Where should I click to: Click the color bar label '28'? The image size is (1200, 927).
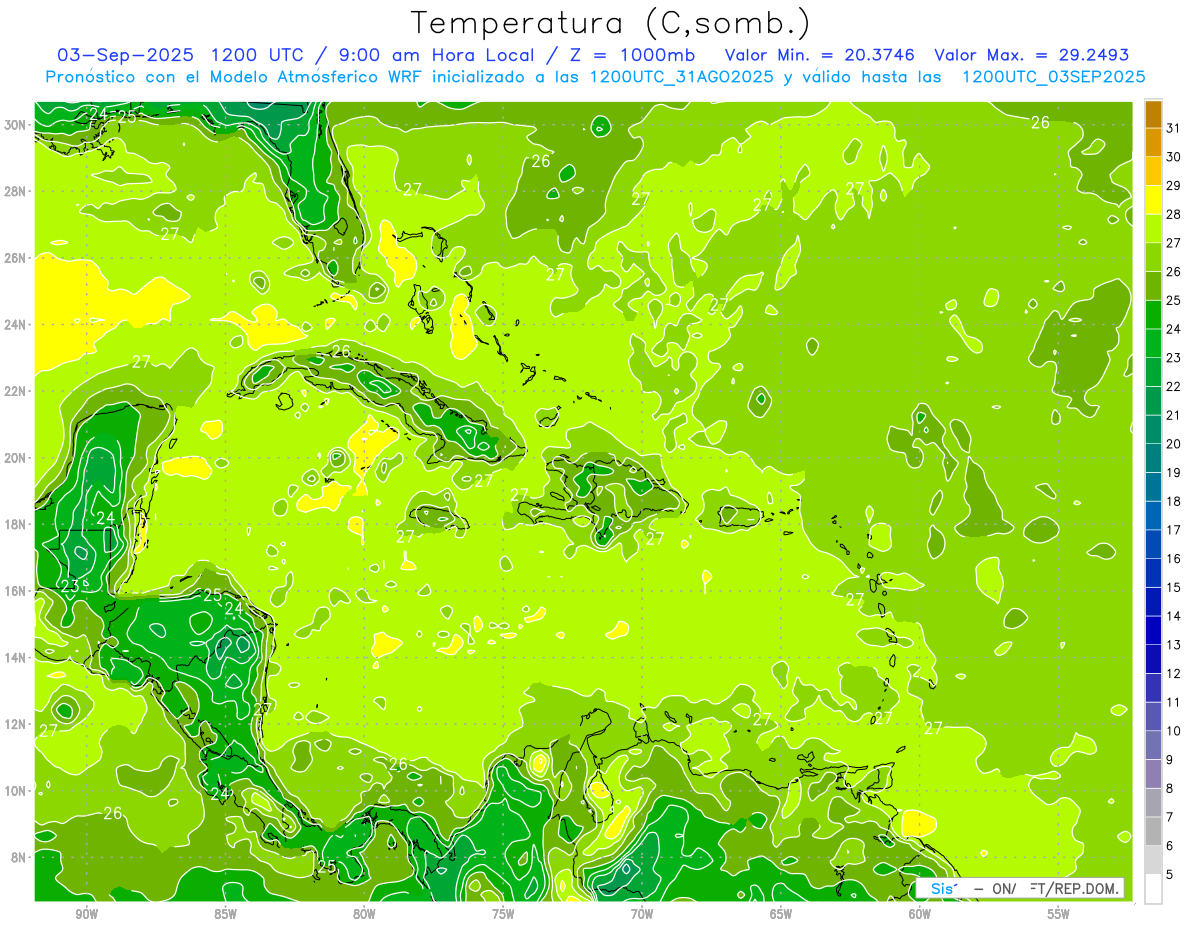tap(1174, 214)
